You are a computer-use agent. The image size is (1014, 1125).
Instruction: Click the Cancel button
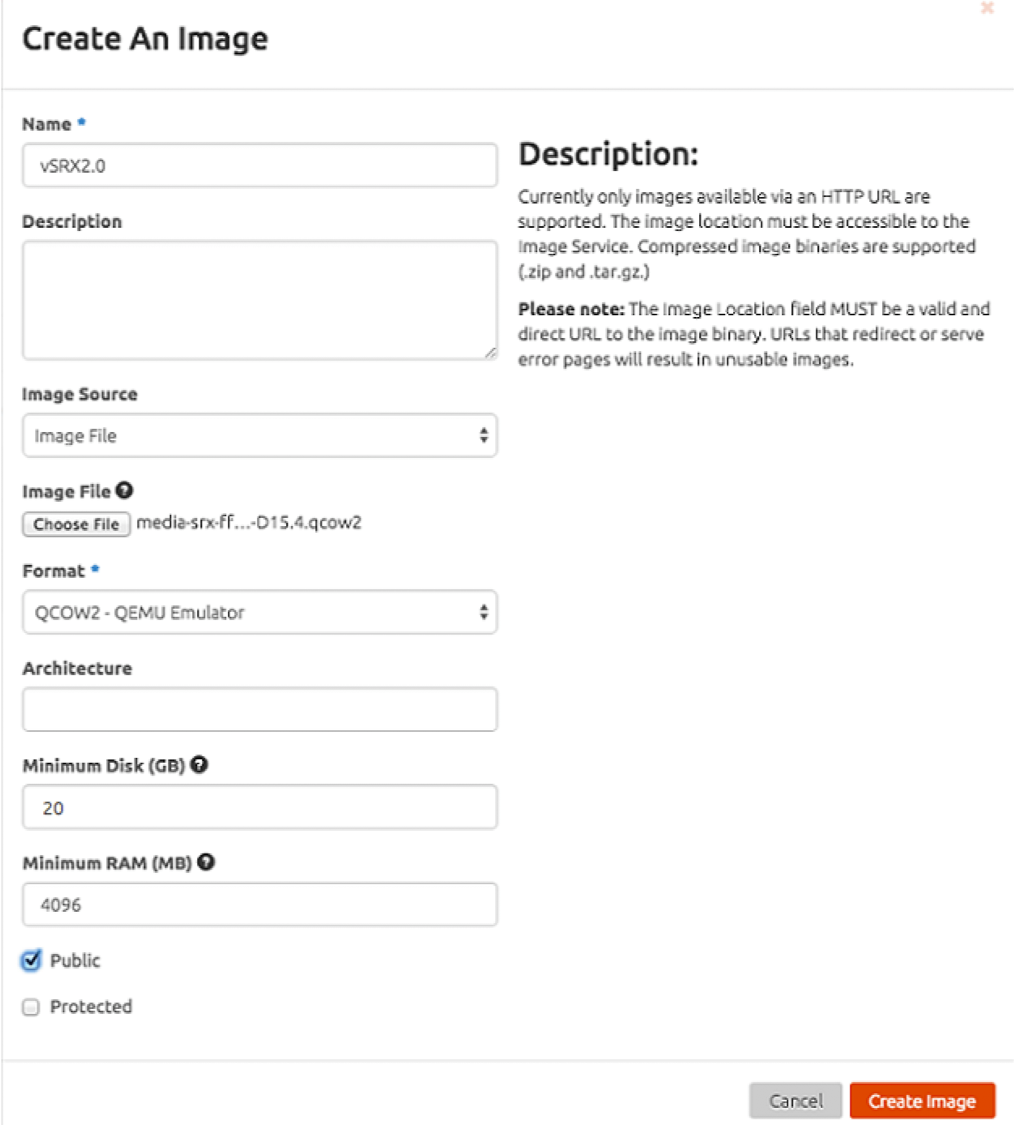click(x=796, y=1101)
